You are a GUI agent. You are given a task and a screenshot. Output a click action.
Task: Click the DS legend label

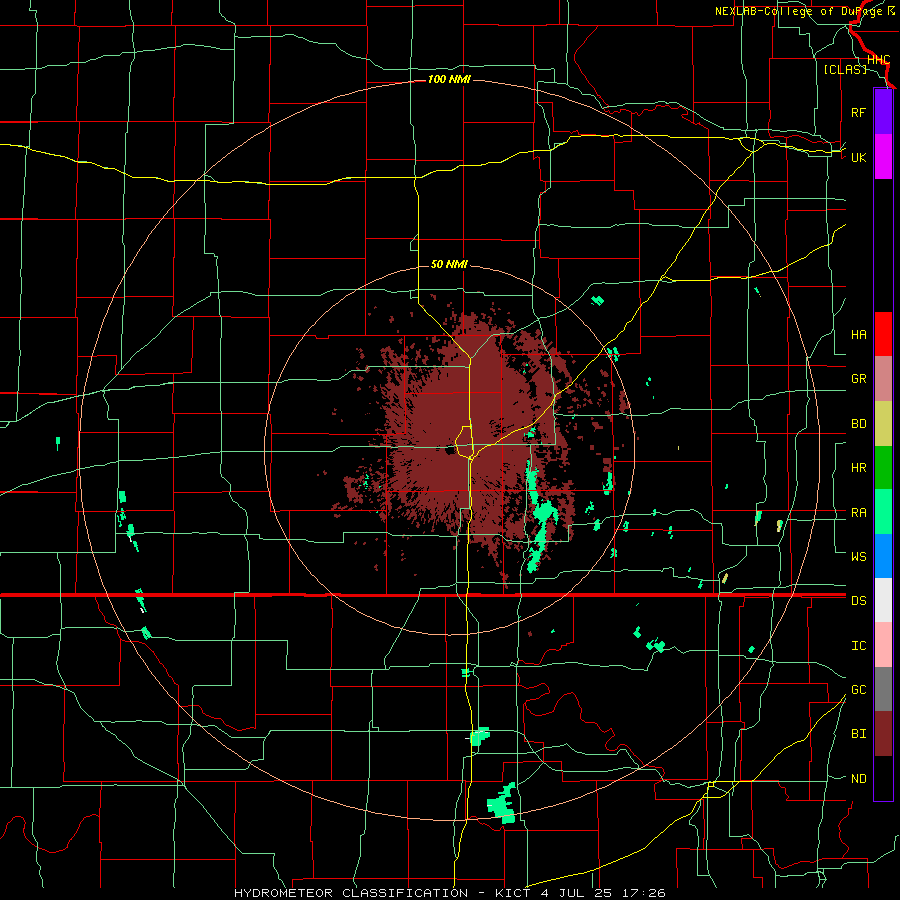click(858, 601)
